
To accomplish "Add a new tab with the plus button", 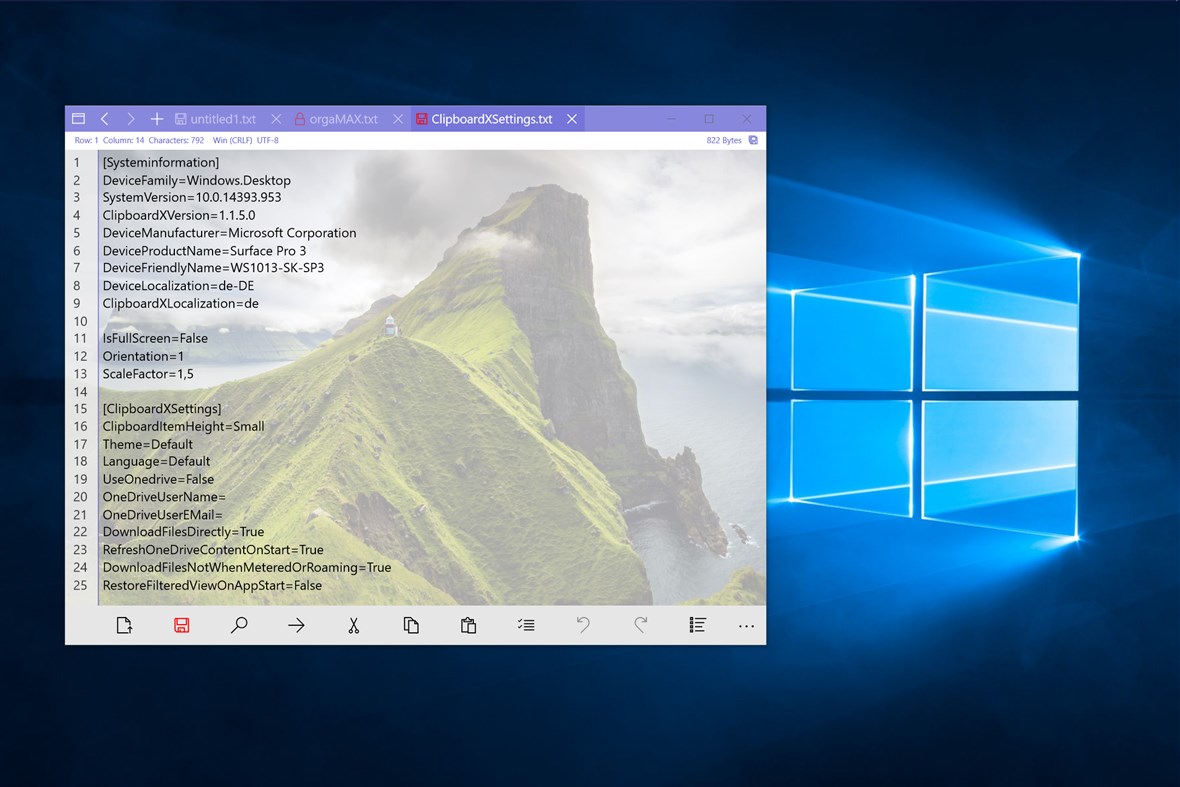I will tap(156, 118).
